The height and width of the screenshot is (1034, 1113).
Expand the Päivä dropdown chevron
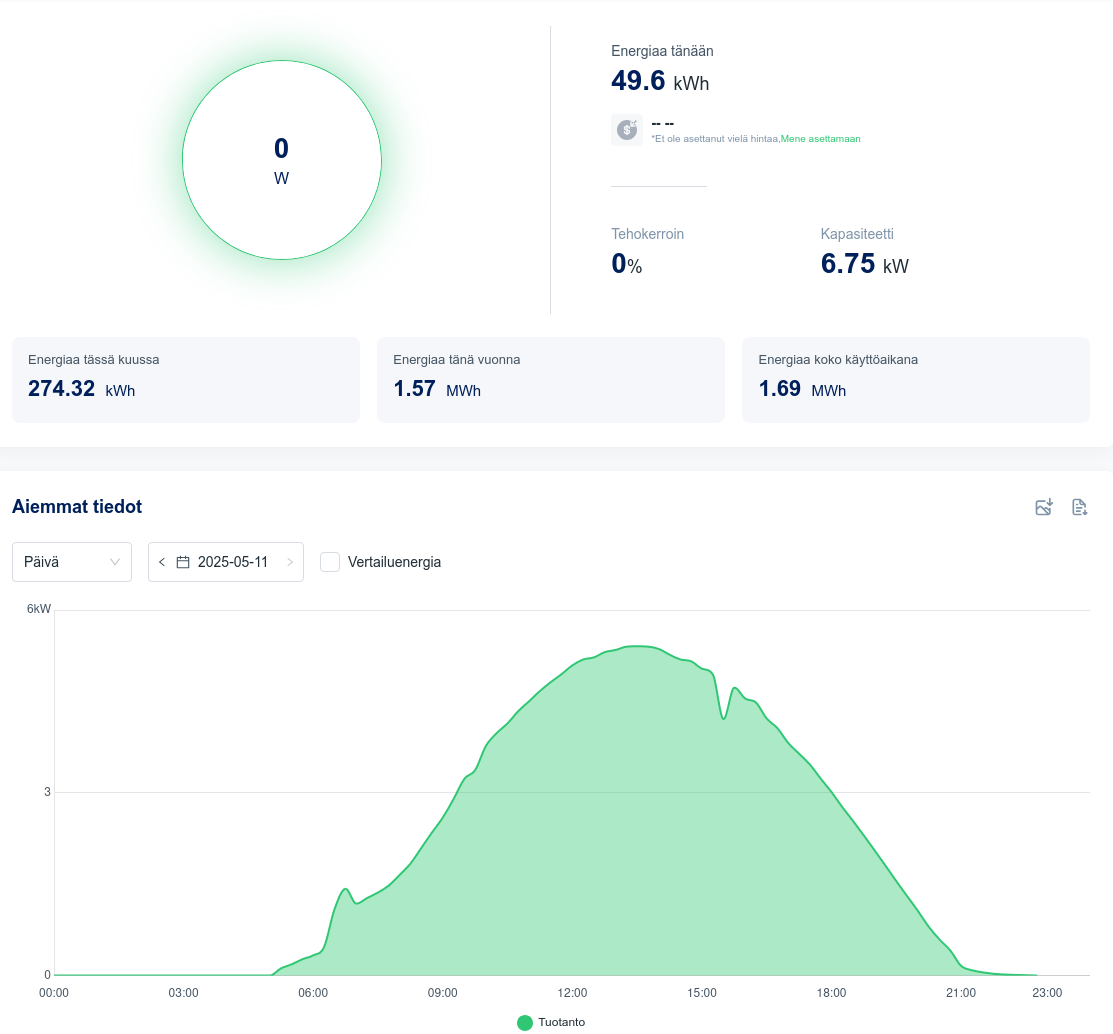(x=114, y=562)
